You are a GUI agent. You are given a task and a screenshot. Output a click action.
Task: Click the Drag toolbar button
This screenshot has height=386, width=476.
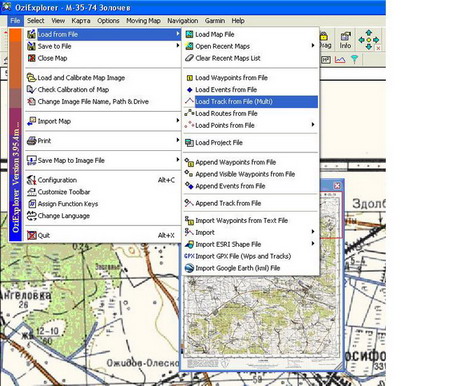[x=326, y=40]
